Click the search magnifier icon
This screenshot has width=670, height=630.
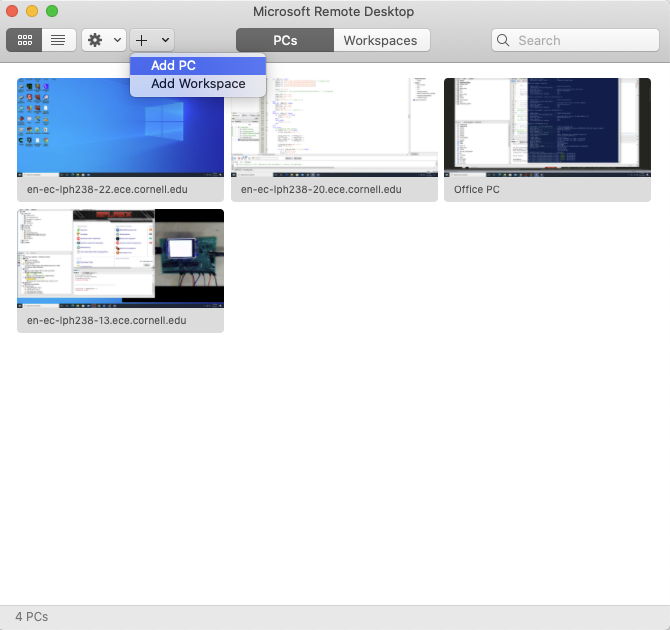[505, 40]
